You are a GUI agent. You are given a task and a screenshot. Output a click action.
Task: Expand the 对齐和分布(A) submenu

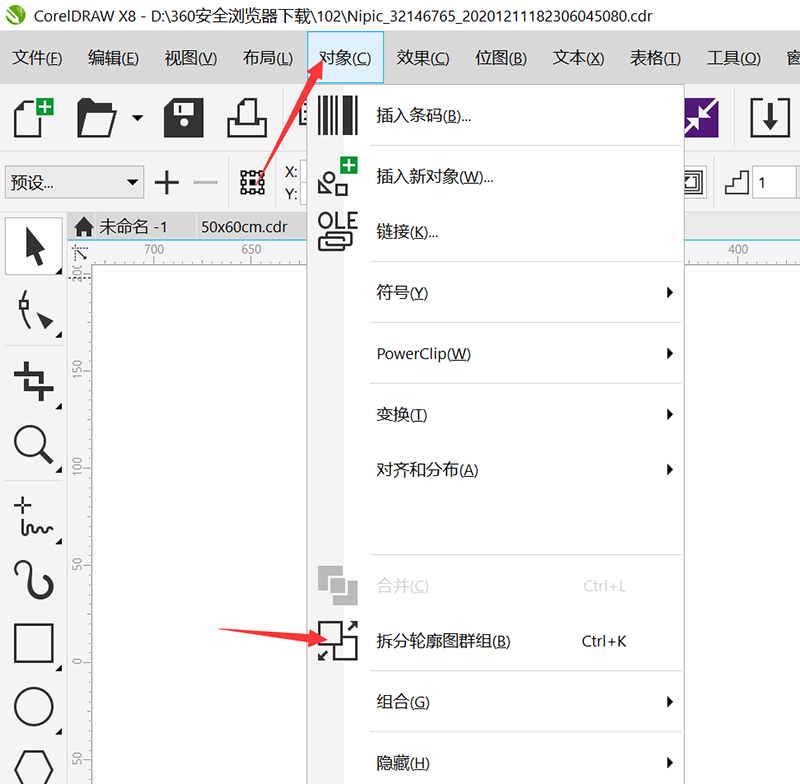pos(496,470)
